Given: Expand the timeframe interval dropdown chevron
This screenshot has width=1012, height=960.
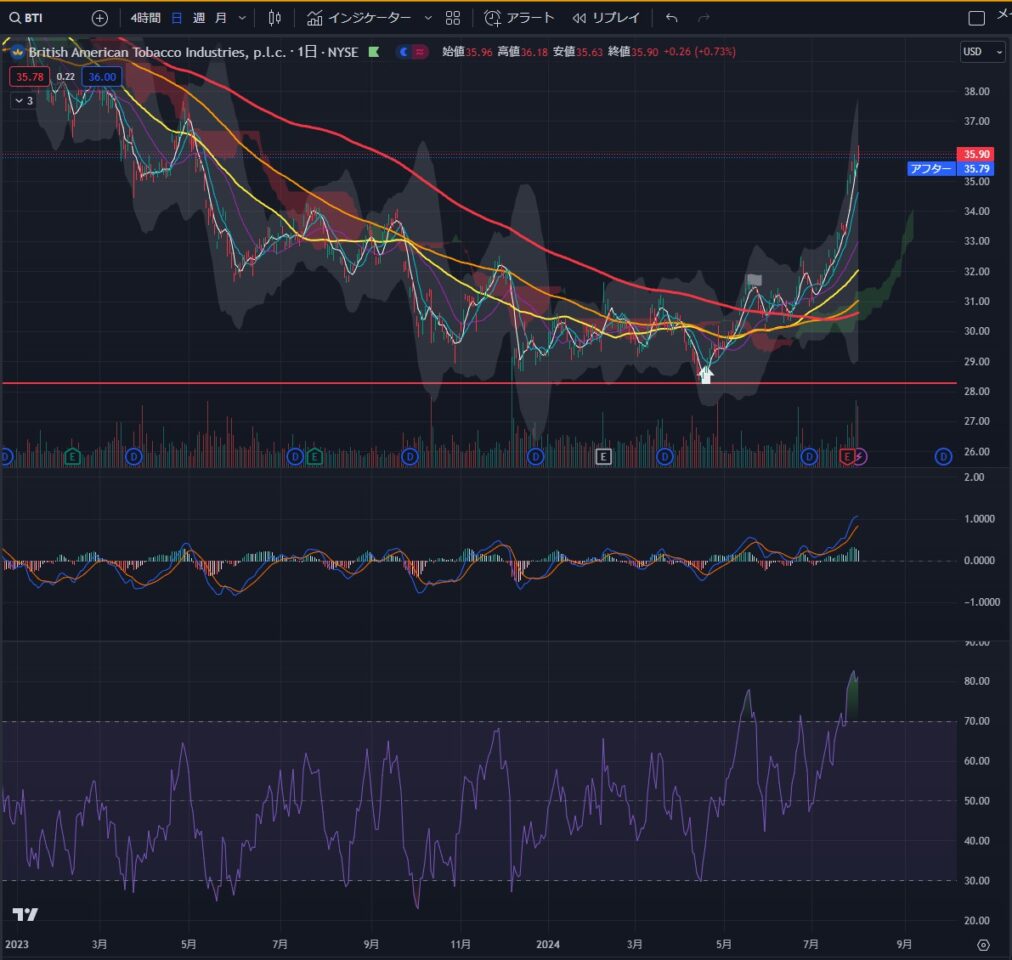Looking at the screenshot, I should (243, 18).
